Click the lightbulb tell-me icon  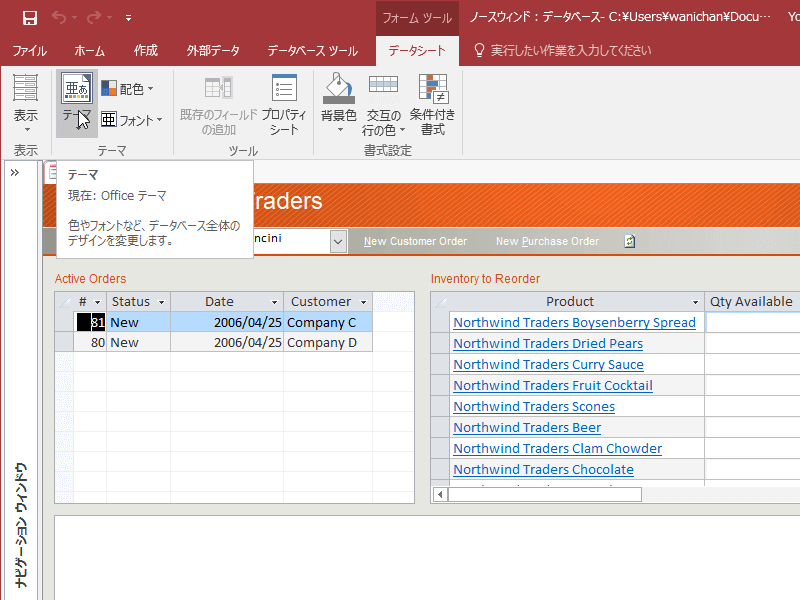pos(479,50)
